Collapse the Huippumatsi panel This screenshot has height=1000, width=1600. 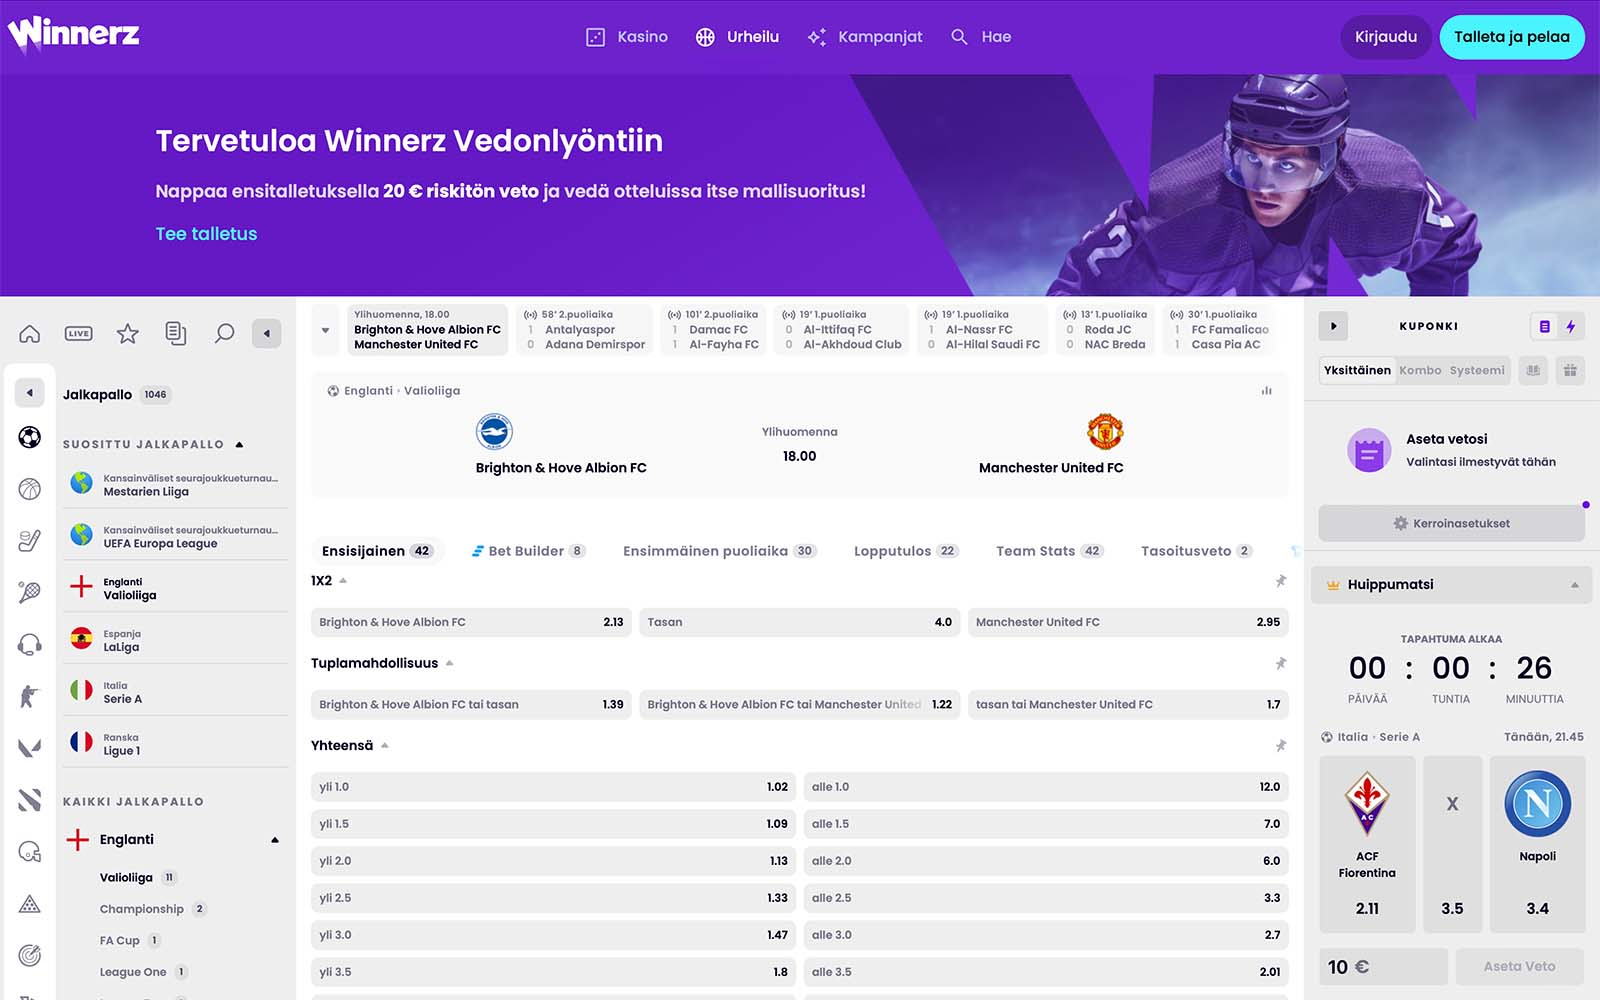click(x=1574, y=585)
